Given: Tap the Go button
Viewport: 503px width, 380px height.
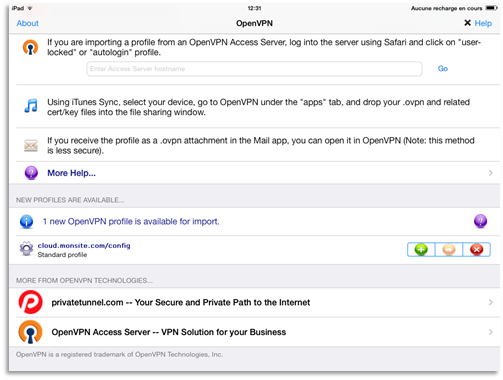Looking at the screenshot, I should click(x=443, y=69).
